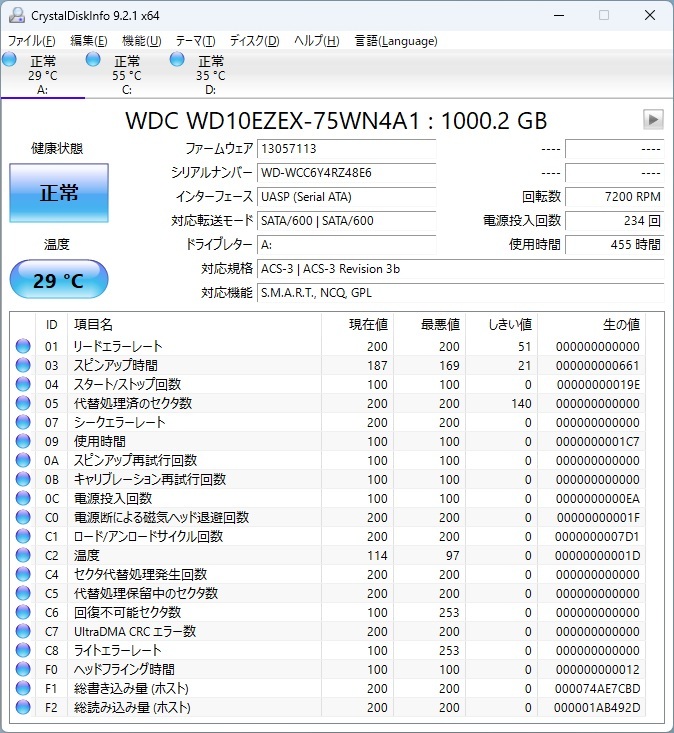Click the features field S.M.A.R.T., NCQ, GPL
674x733 pixels.
tap(460, 293)
